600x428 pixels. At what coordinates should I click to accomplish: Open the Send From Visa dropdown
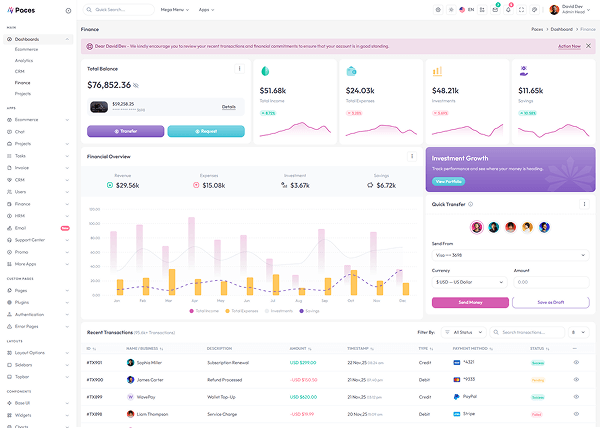click(x=511, y=255)
